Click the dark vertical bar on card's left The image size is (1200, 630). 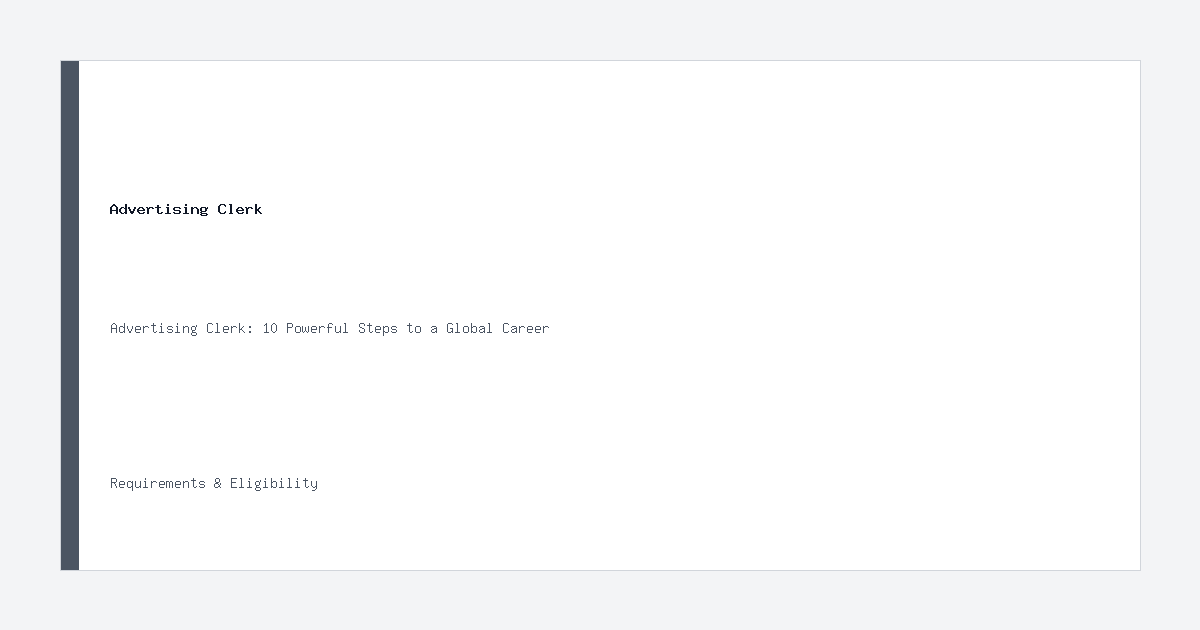[x=70, y=315]
